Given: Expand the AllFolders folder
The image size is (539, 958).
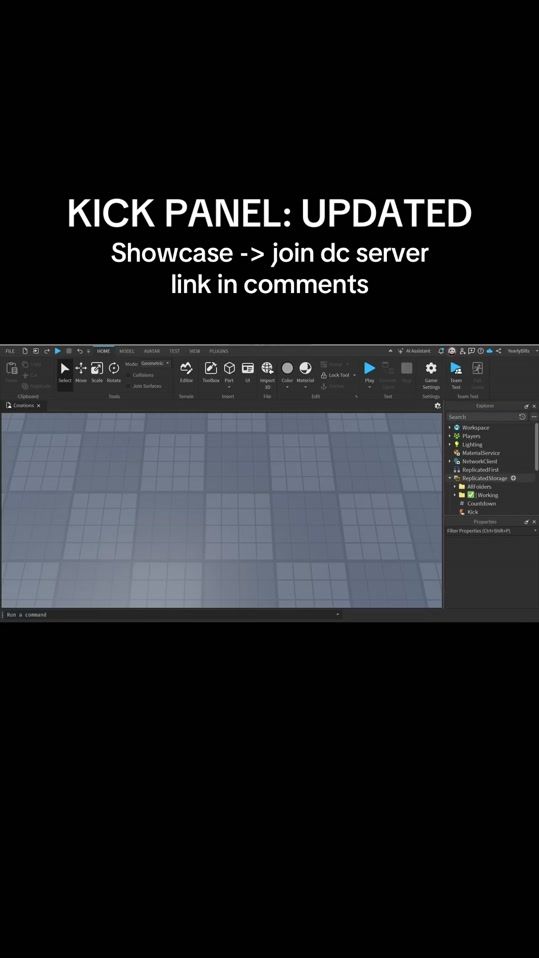Looking at the screenshot, I should click(x=455, y=486).
